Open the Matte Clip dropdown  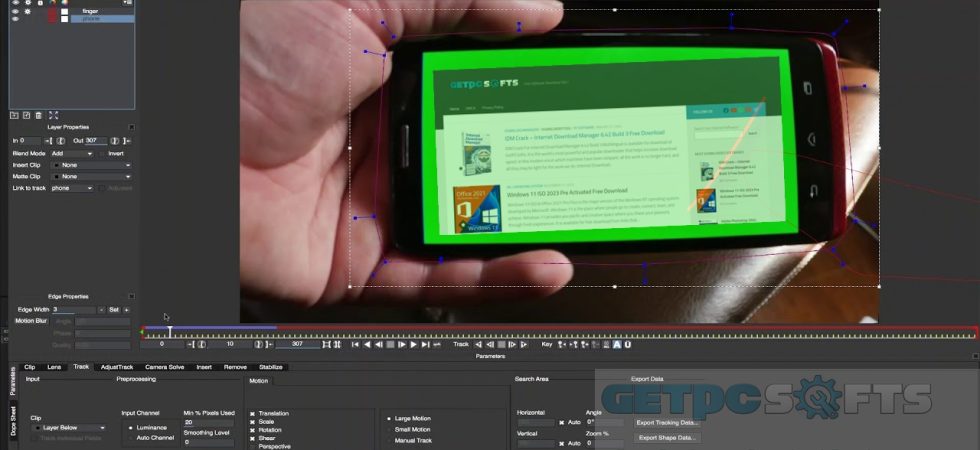pos(91,176)
